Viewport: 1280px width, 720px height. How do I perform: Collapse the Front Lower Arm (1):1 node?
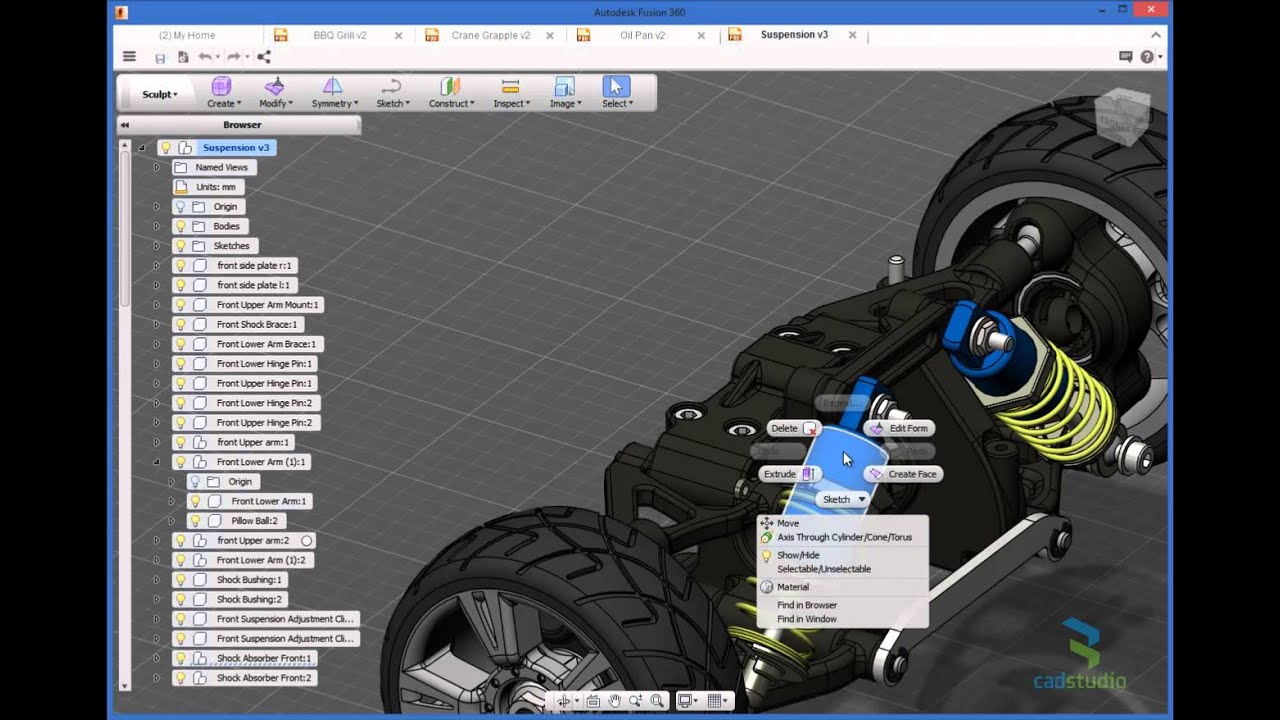tap(156, 462)
